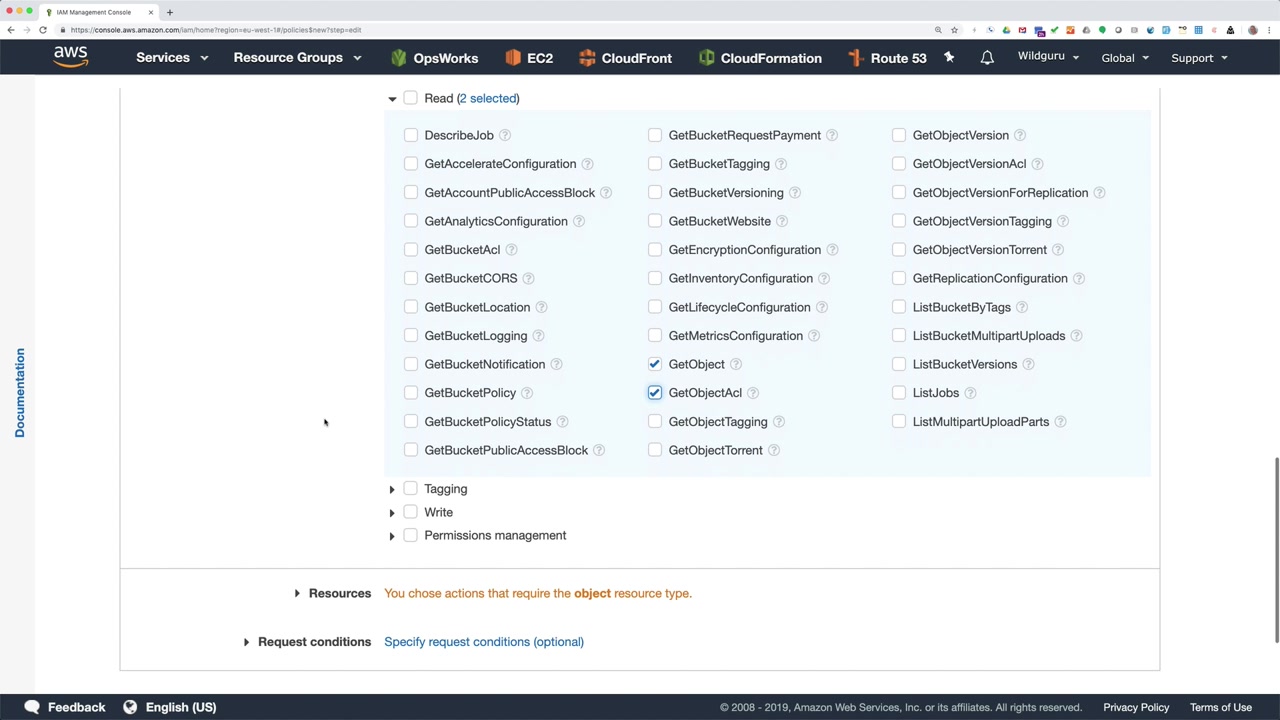Viewport: 1280px width, 720px height.
Task: Click Specify request conditions (optional) link
Action: pos(484,642)
